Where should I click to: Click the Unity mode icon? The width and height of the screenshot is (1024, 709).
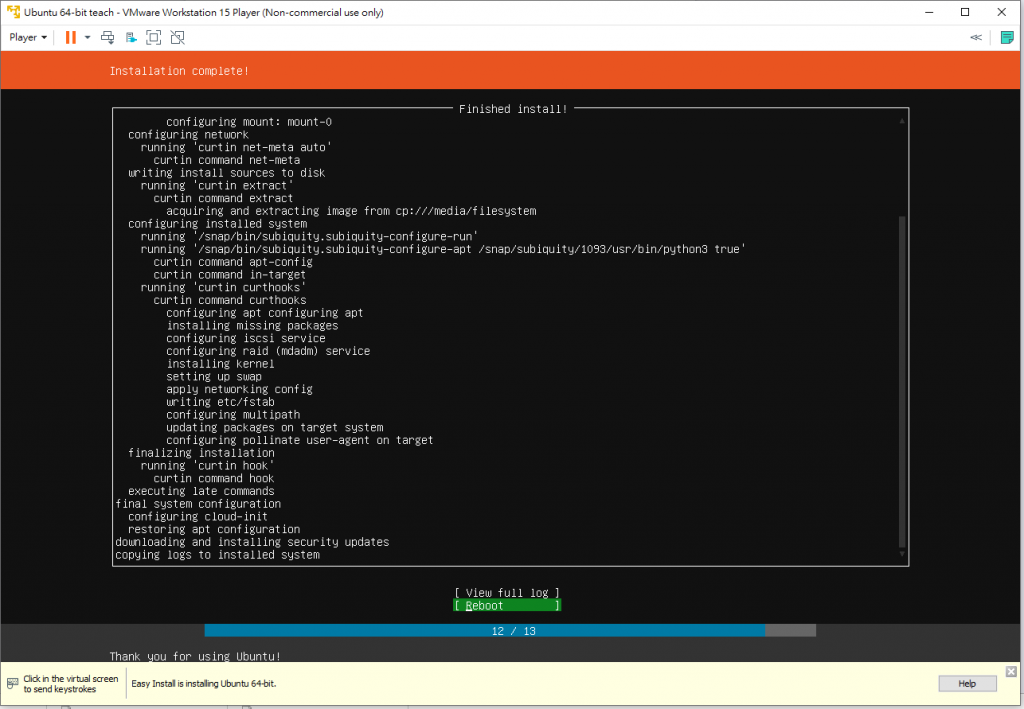pos(178,37)
